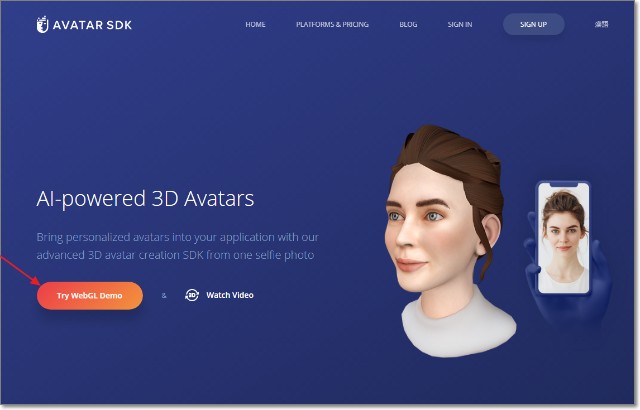Screen dimensions: 640x410
Task: Switch language via Chinese characters link
Action: (601, 24)
